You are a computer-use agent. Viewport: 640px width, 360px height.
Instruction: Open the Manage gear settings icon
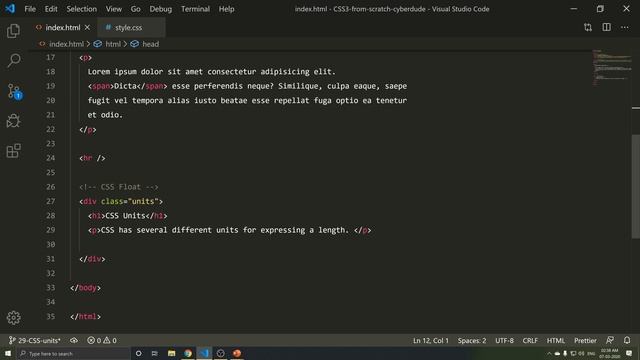point(13,318)
